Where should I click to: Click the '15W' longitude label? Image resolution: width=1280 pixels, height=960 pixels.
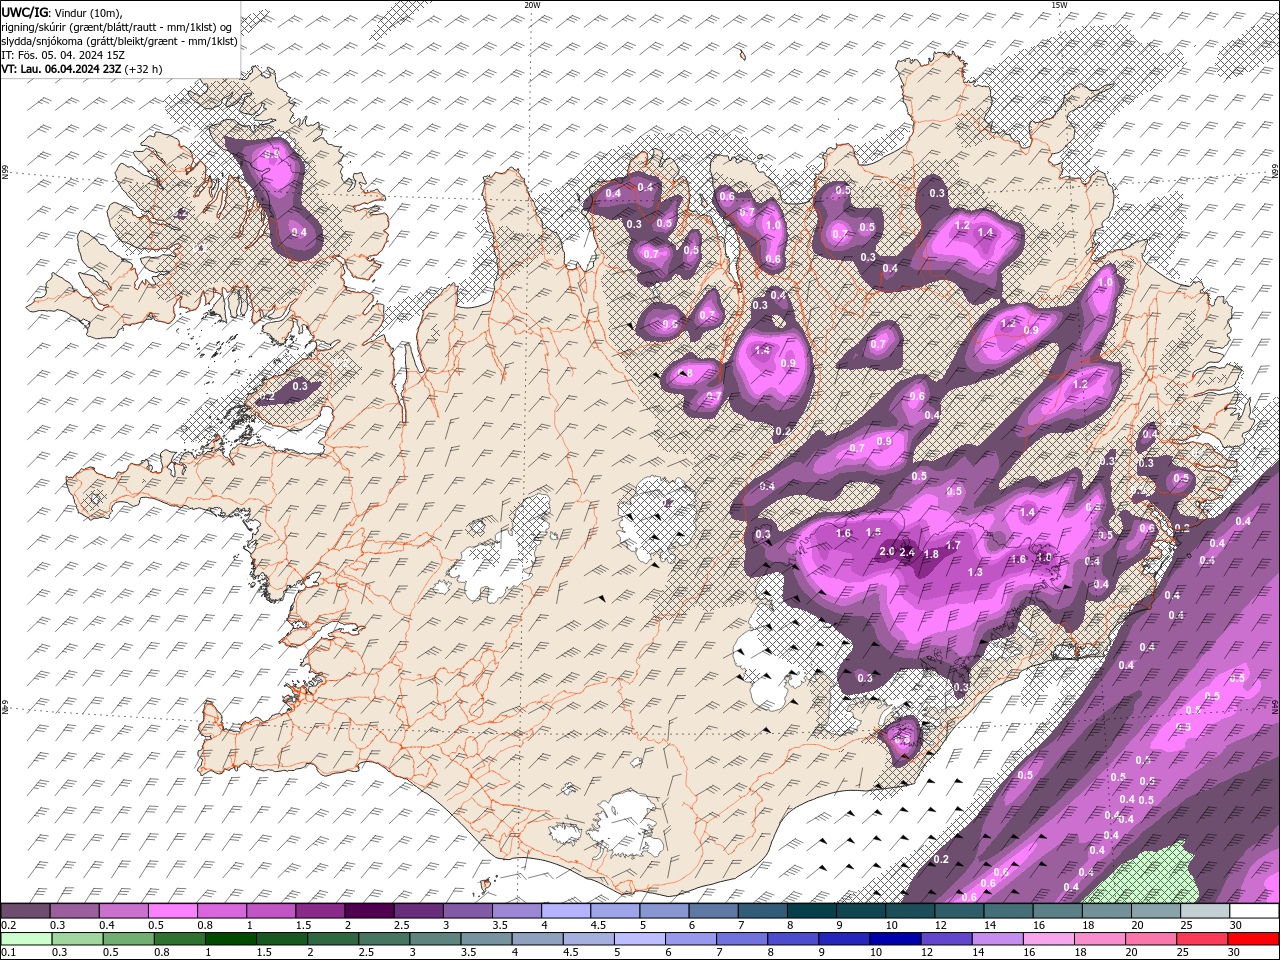(x=1059, y=5)
